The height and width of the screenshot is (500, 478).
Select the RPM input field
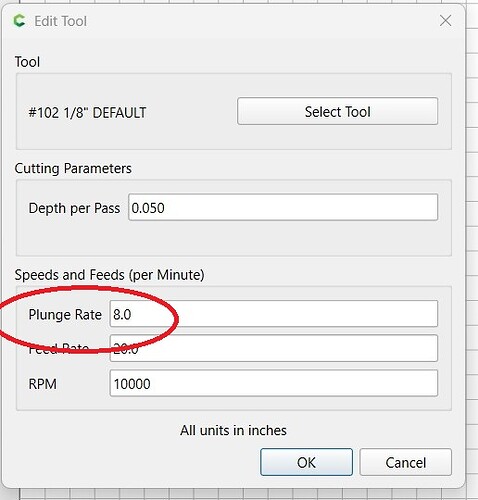coord(273,383)
